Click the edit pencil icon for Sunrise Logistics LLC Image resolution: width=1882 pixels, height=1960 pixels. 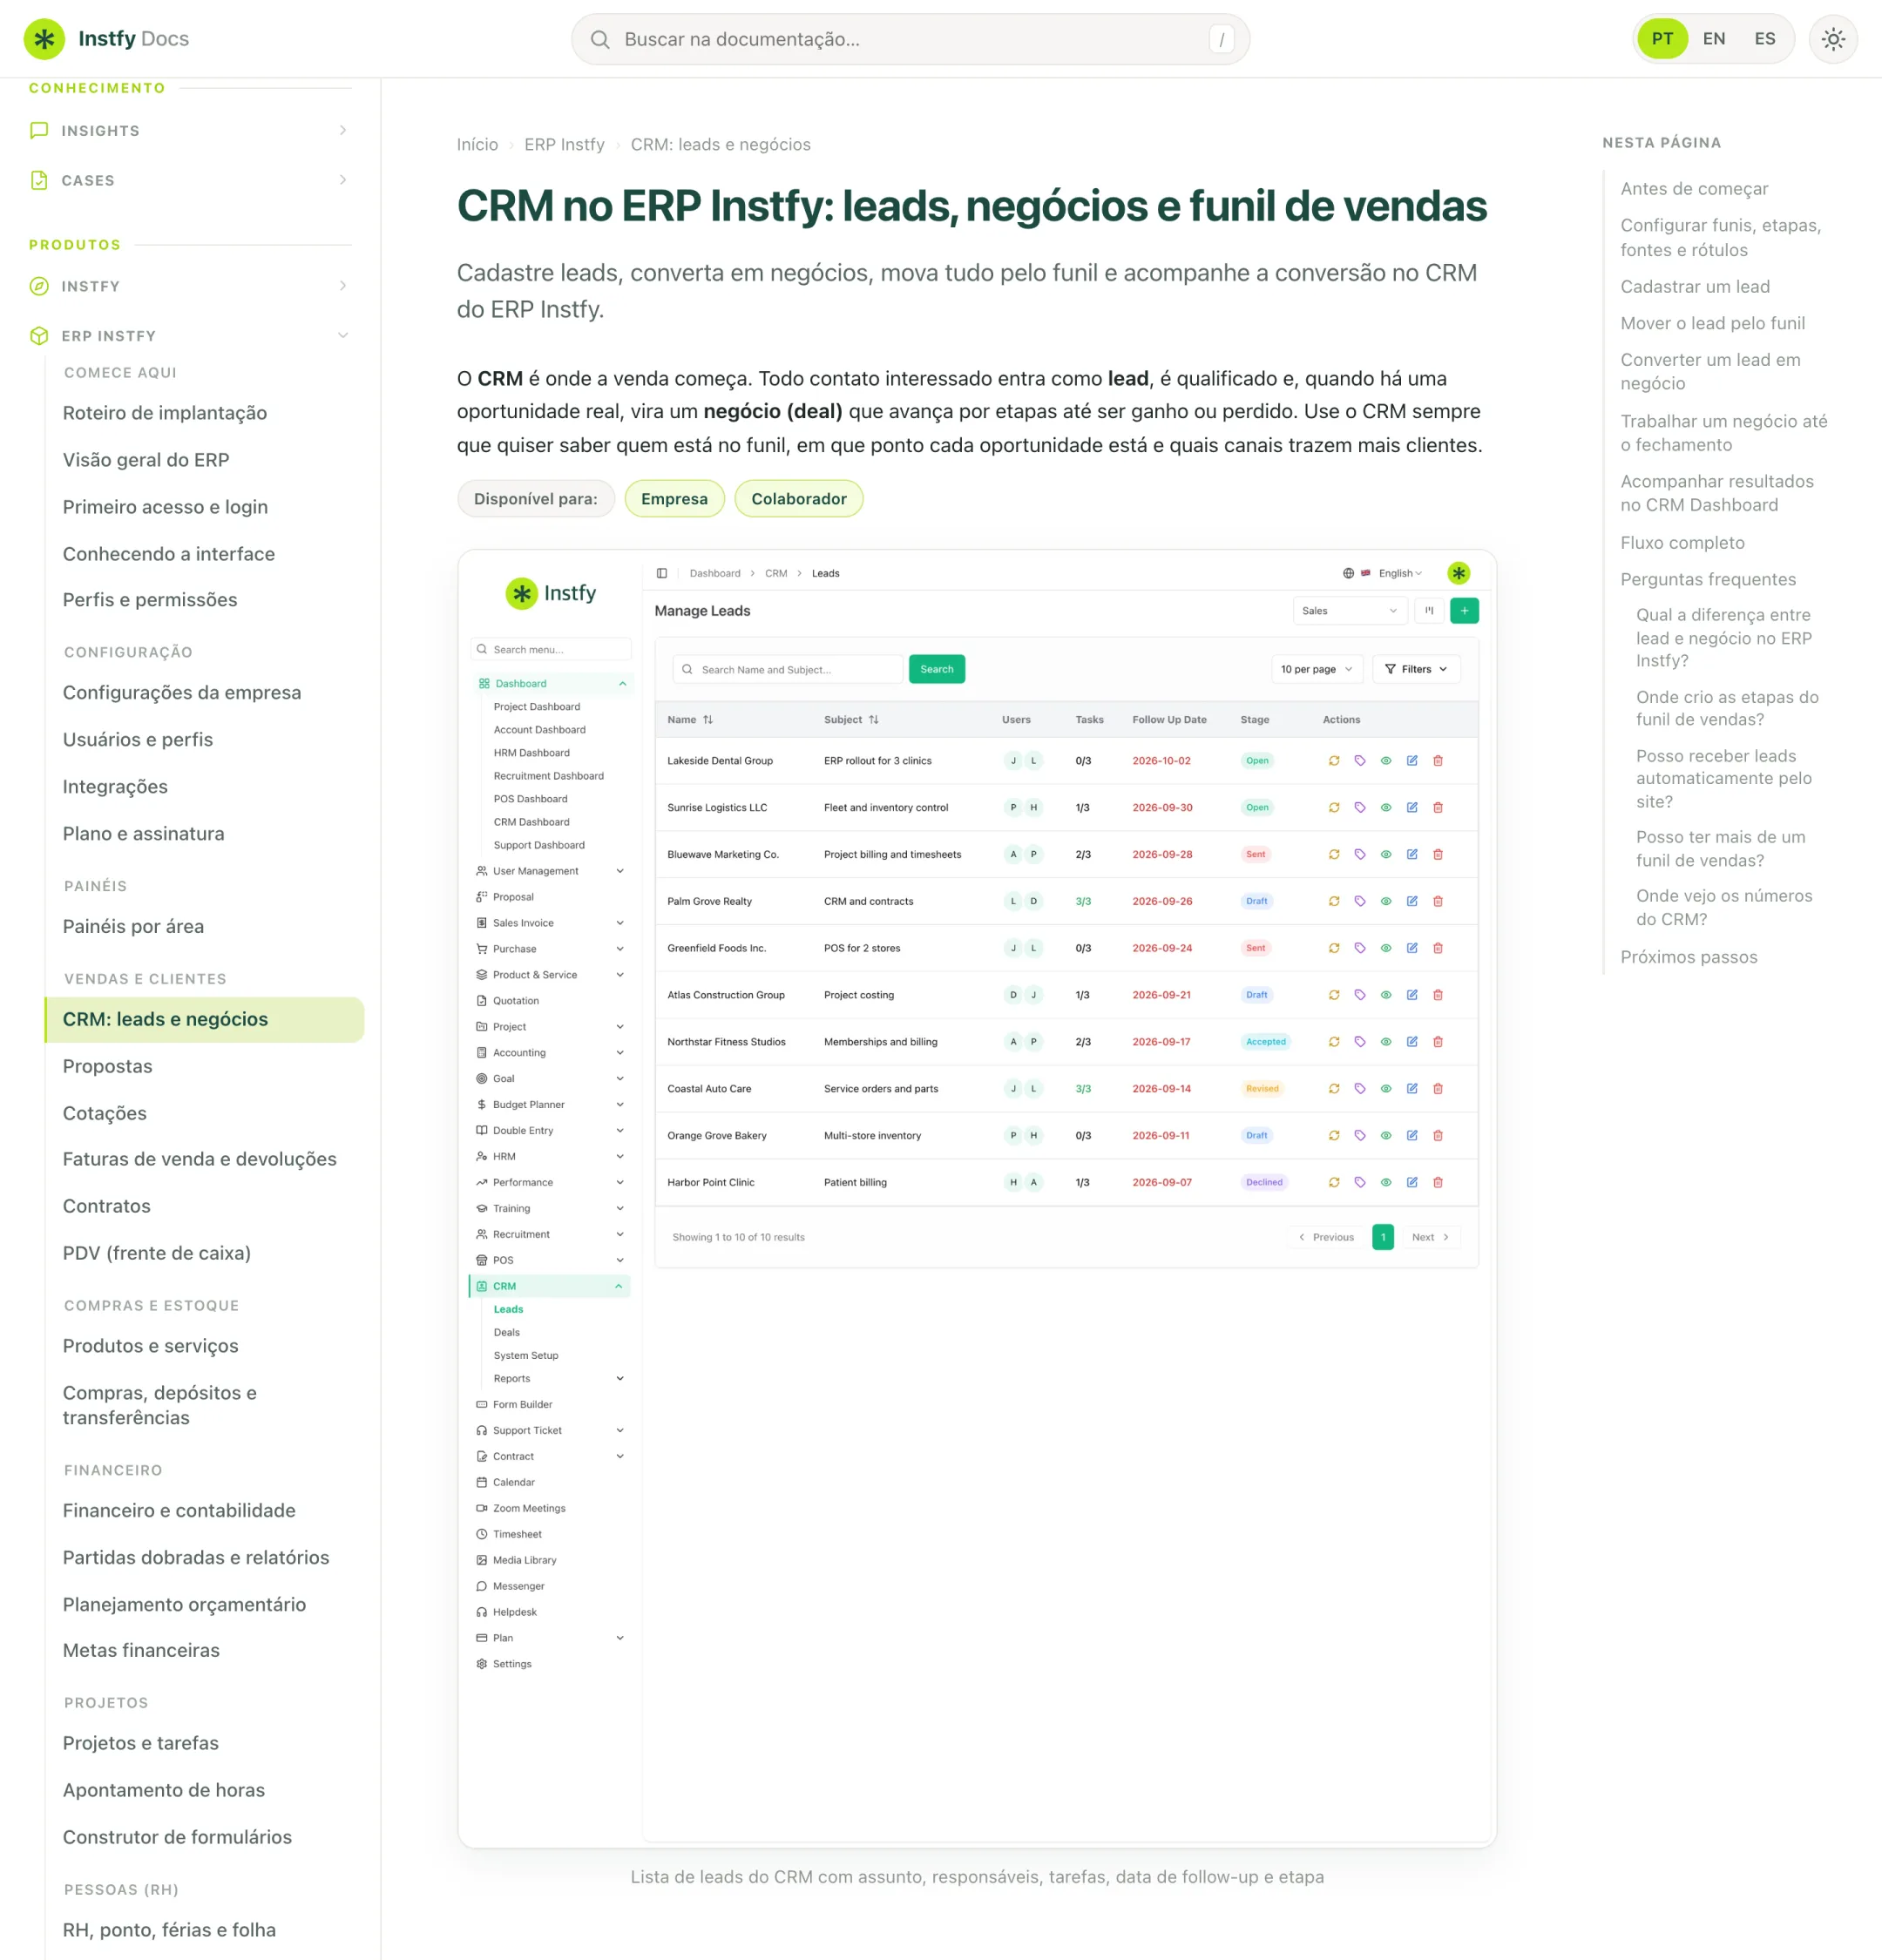click(1412, 808)
